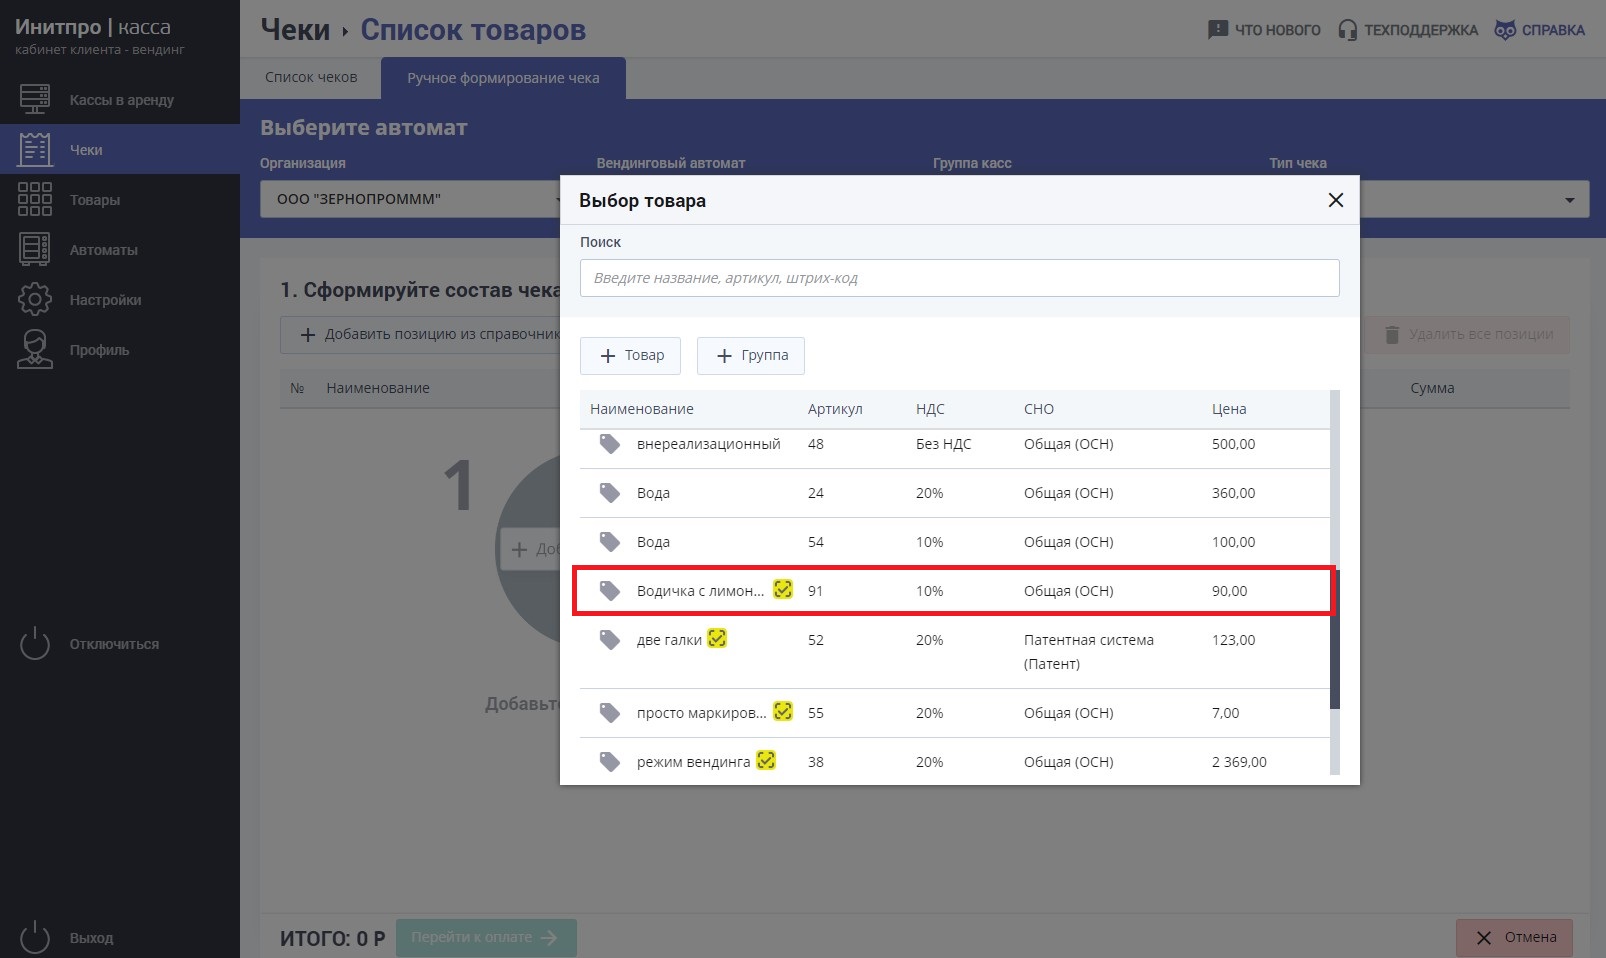The width and height of the screenshot is (1606, 958).
Task: Click the + Группа button
Action: [751, 355]
